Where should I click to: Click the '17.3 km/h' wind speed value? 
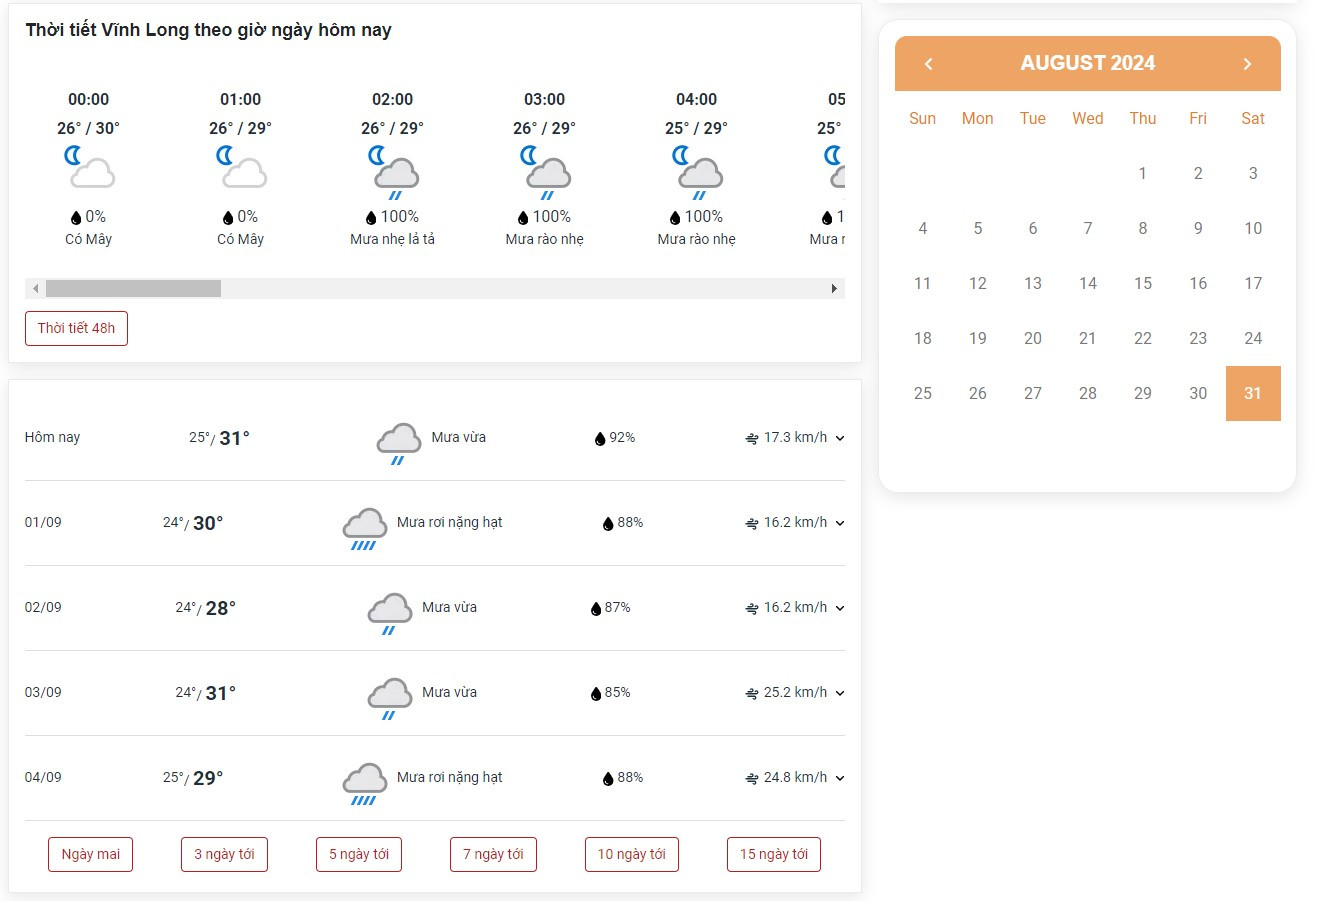(x=795, y=437)
